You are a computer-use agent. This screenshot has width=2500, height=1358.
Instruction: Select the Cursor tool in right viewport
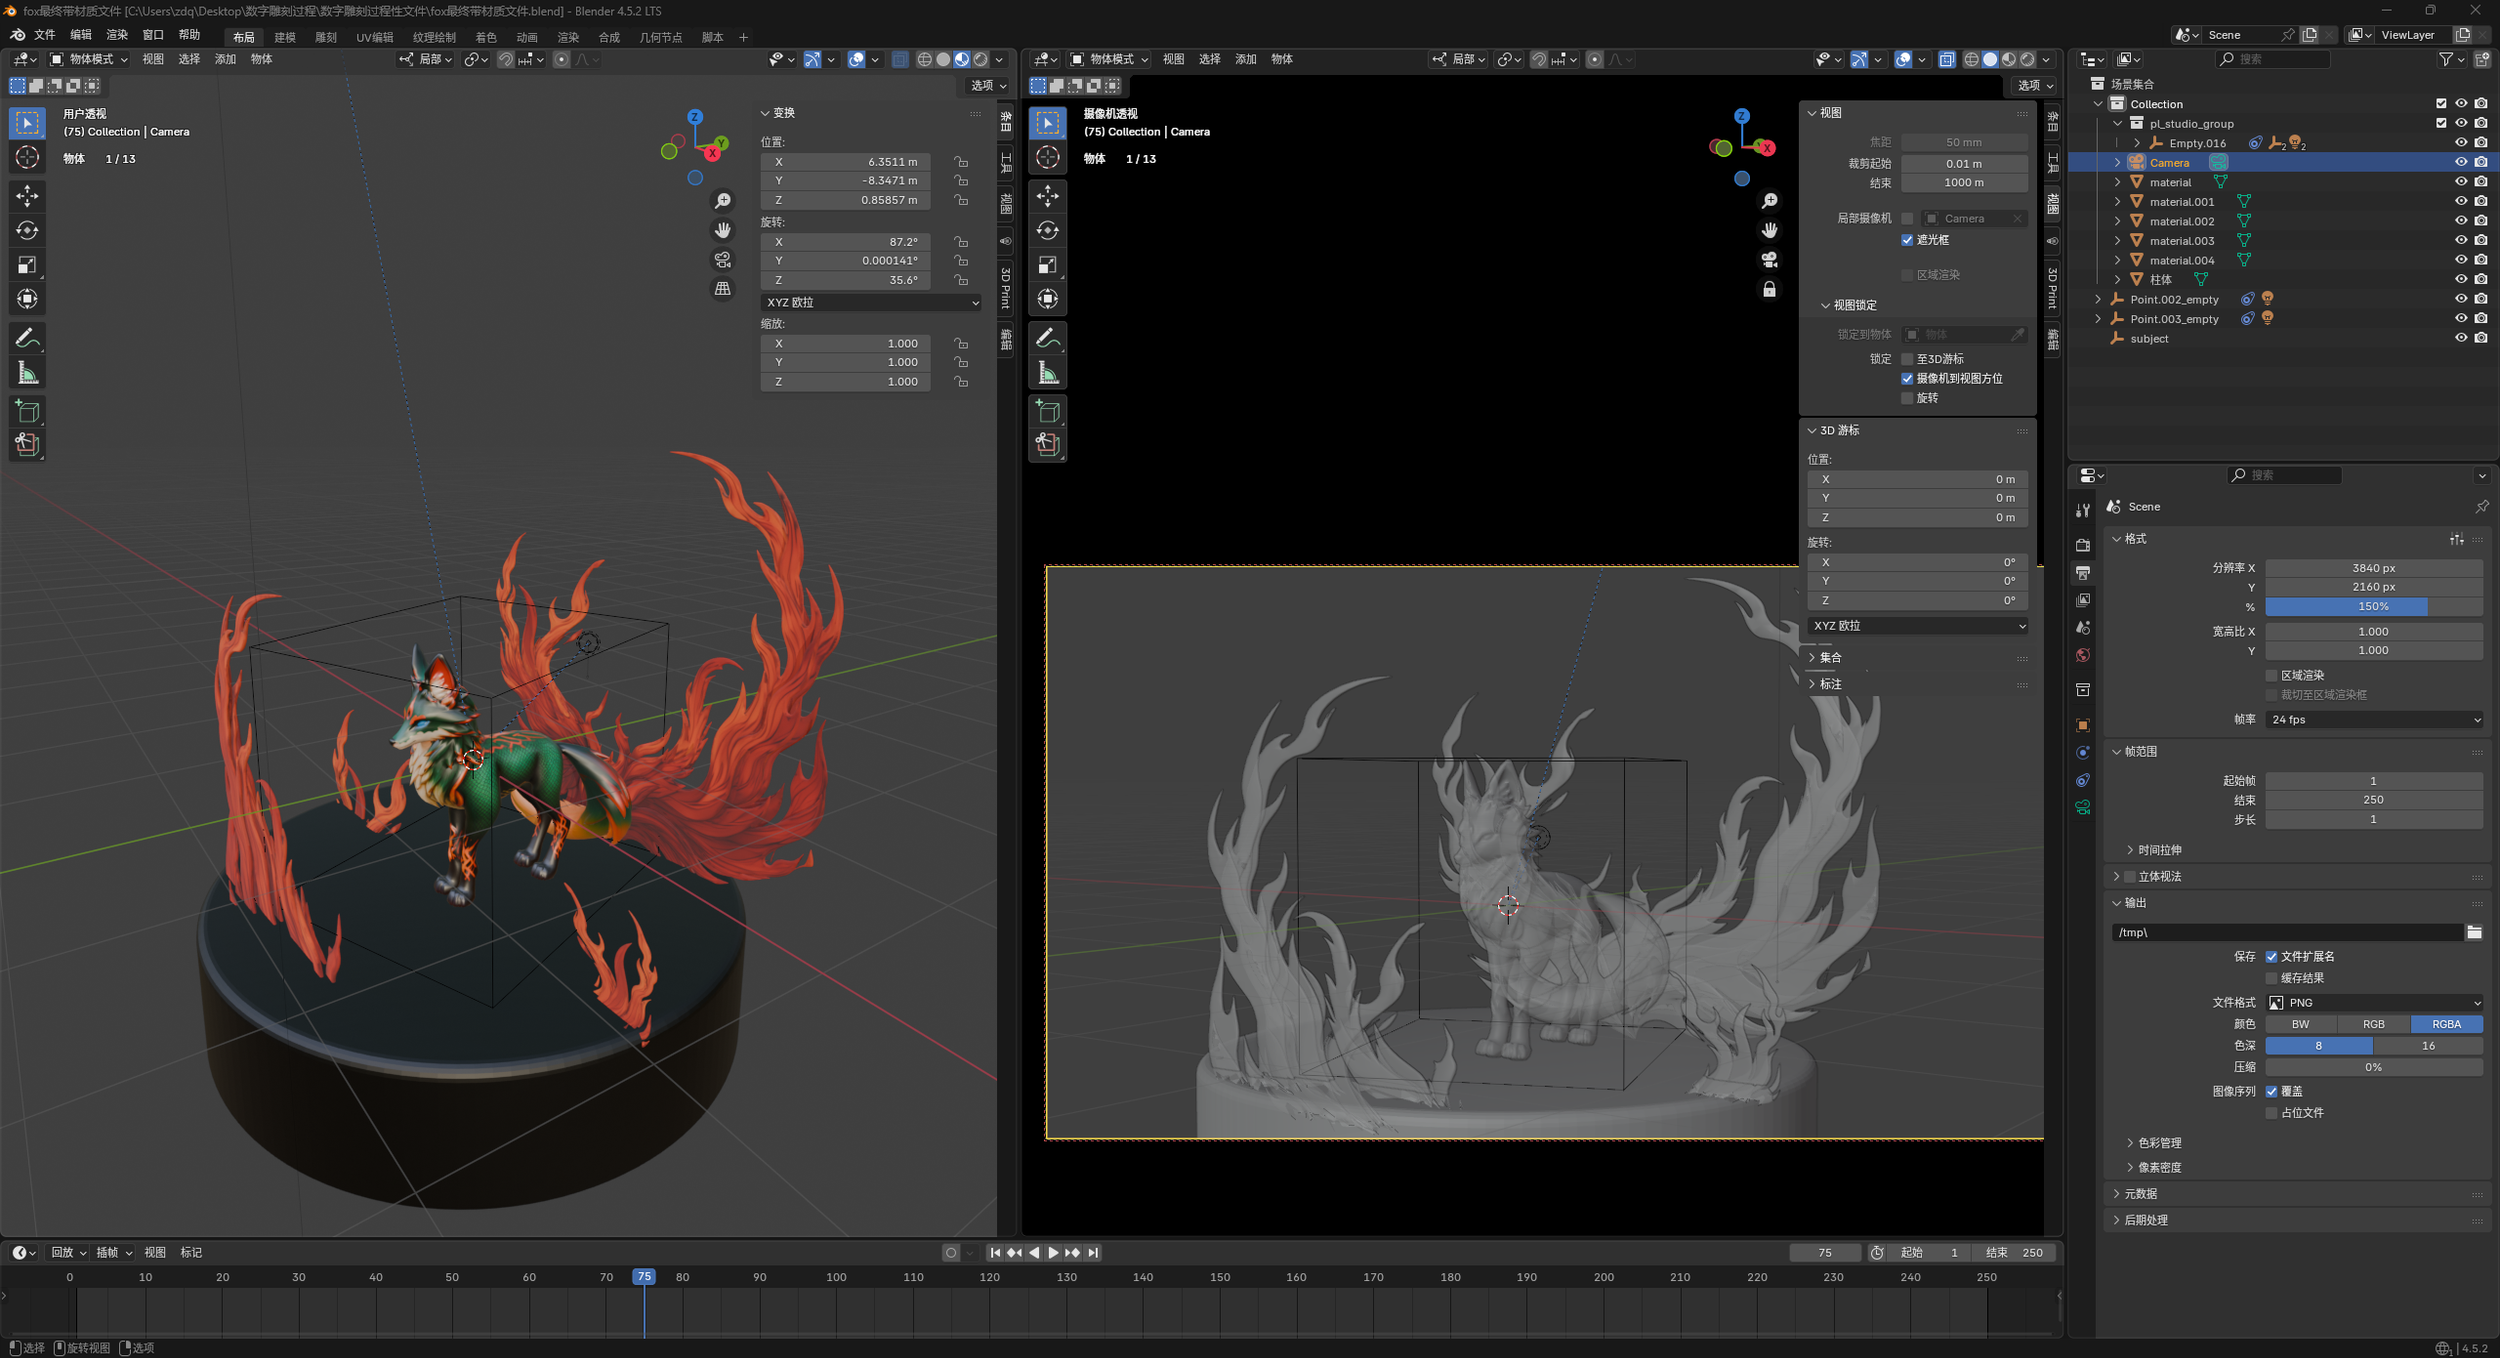coord(1047,157)
